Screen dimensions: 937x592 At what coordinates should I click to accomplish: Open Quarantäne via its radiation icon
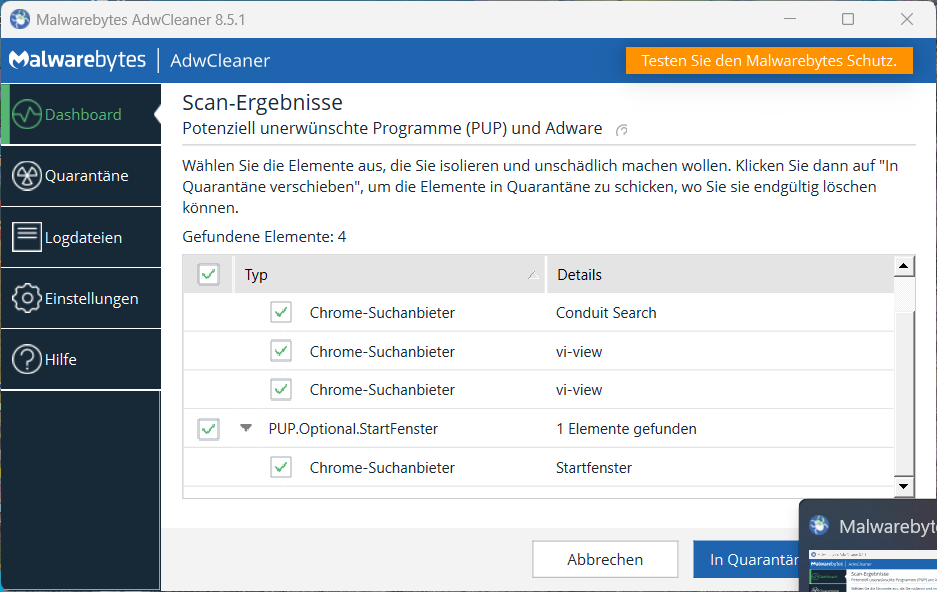point(27,176)
